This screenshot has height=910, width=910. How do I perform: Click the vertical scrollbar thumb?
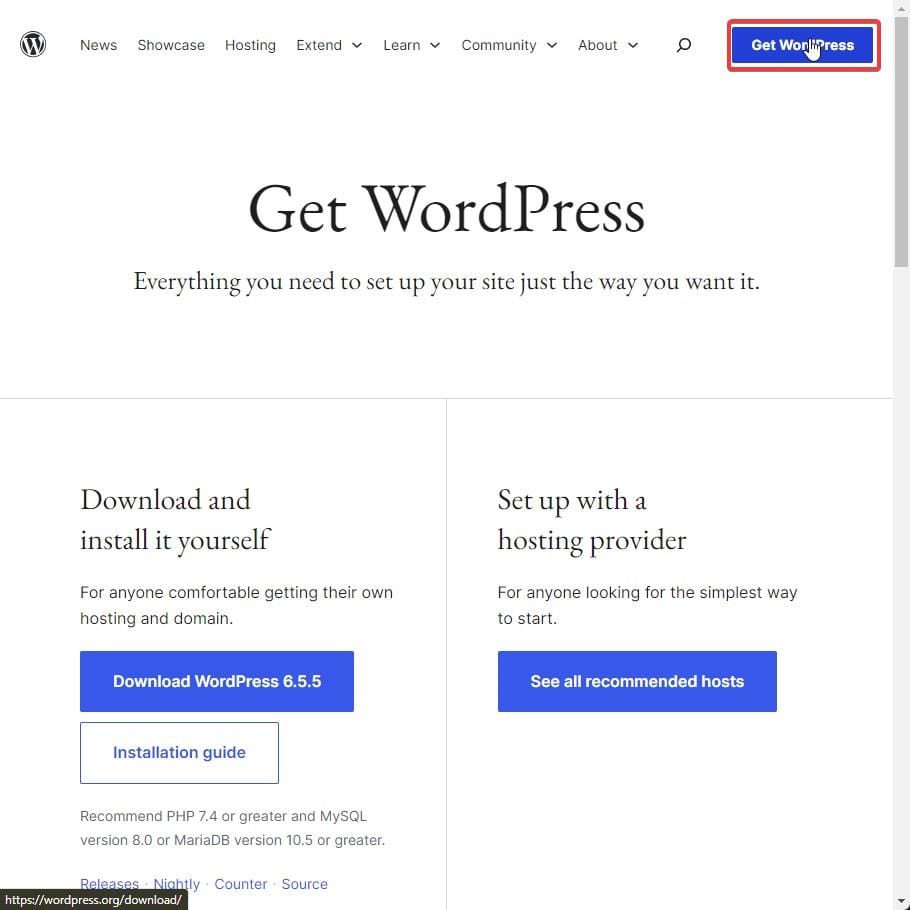(901, 141)
